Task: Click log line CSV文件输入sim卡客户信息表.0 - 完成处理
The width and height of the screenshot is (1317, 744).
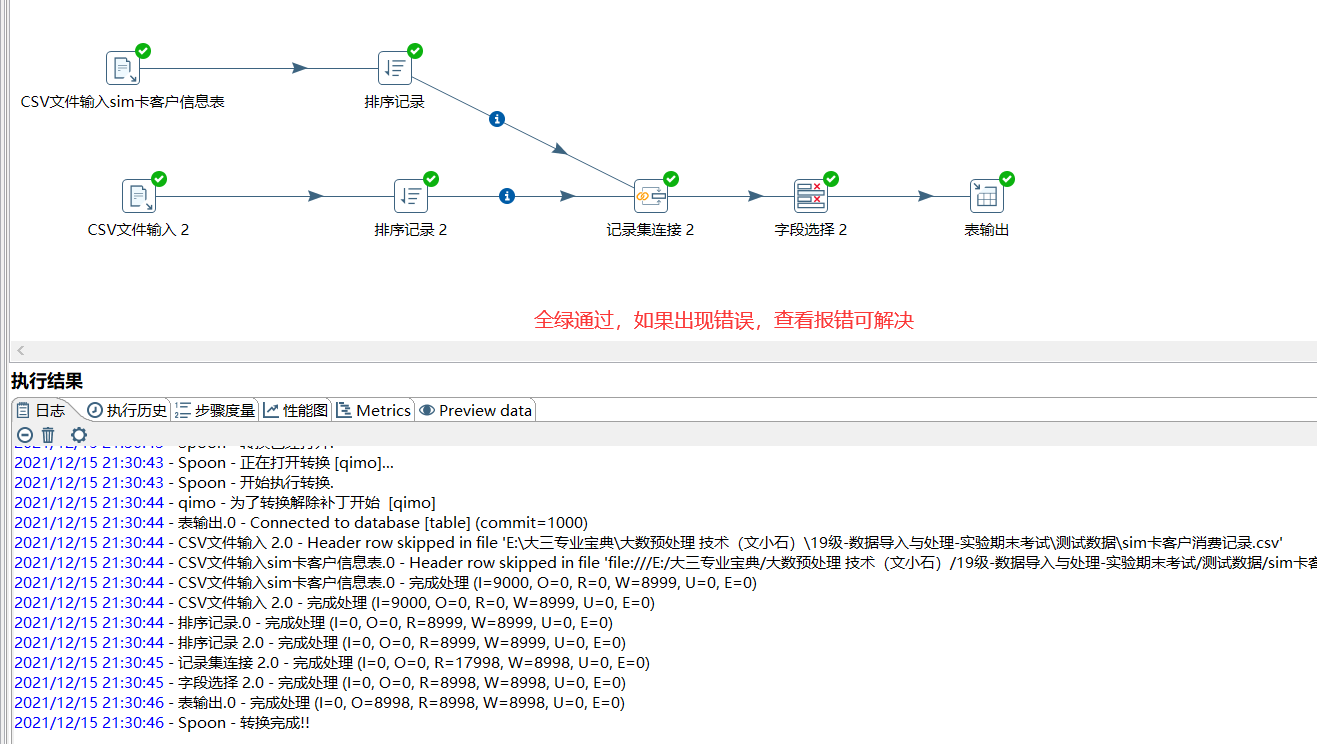Action: (385, 583)
